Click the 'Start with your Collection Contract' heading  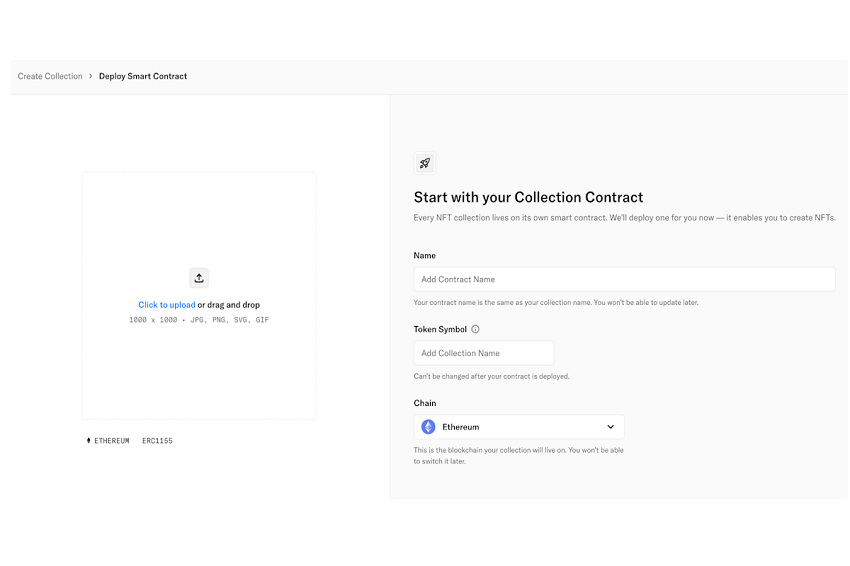click(529, 197)
